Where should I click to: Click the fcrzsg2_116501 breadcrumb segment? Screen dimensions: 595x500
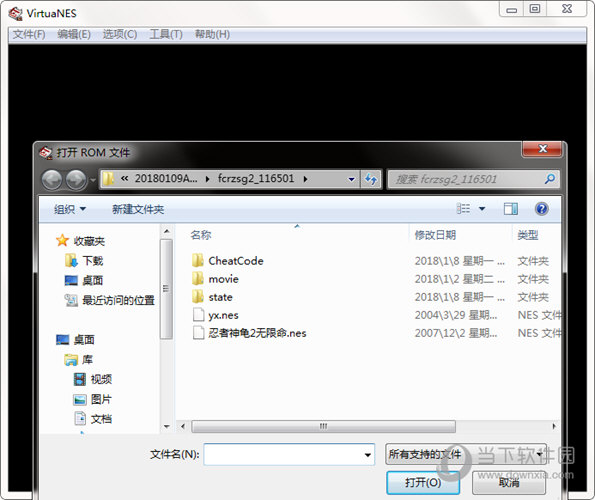point(256,178)
